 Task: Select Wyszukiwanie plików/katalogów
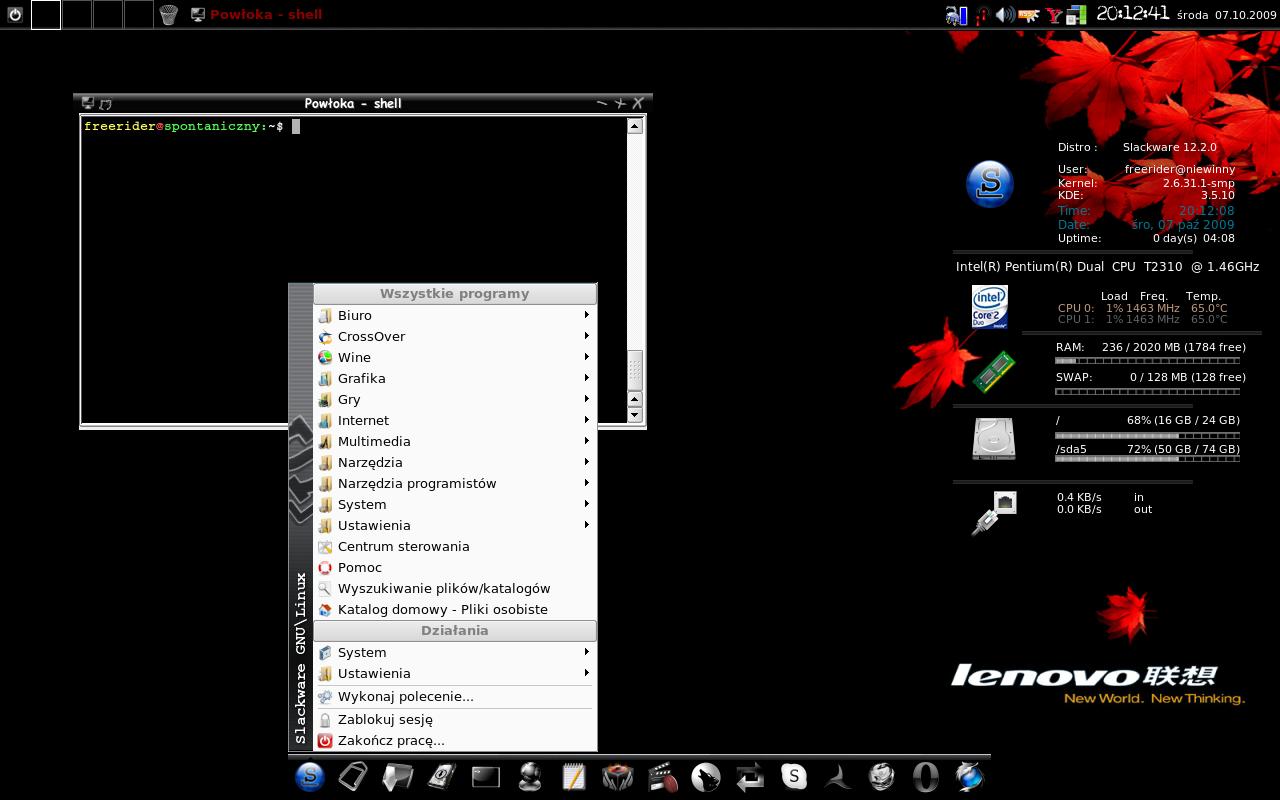click(455, 588)
